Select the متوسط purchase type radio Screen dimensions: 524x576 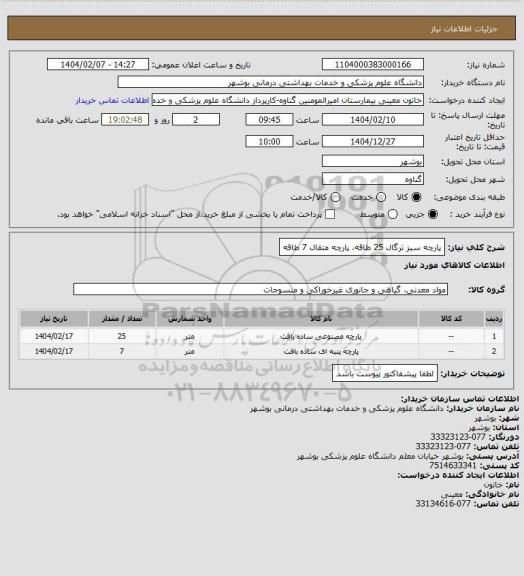pos(393,214)
